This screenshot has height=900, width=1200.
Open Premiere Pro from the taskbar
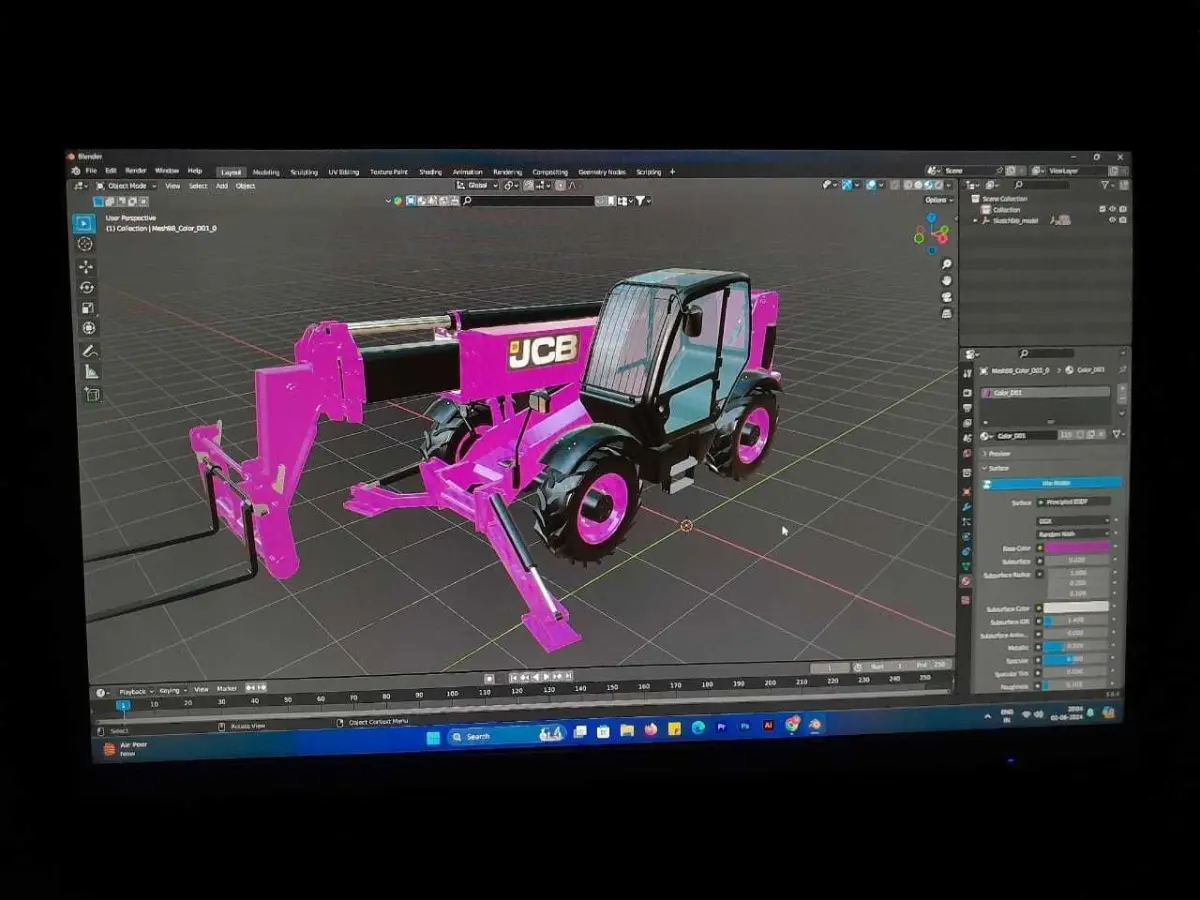[x=722, y=727]
